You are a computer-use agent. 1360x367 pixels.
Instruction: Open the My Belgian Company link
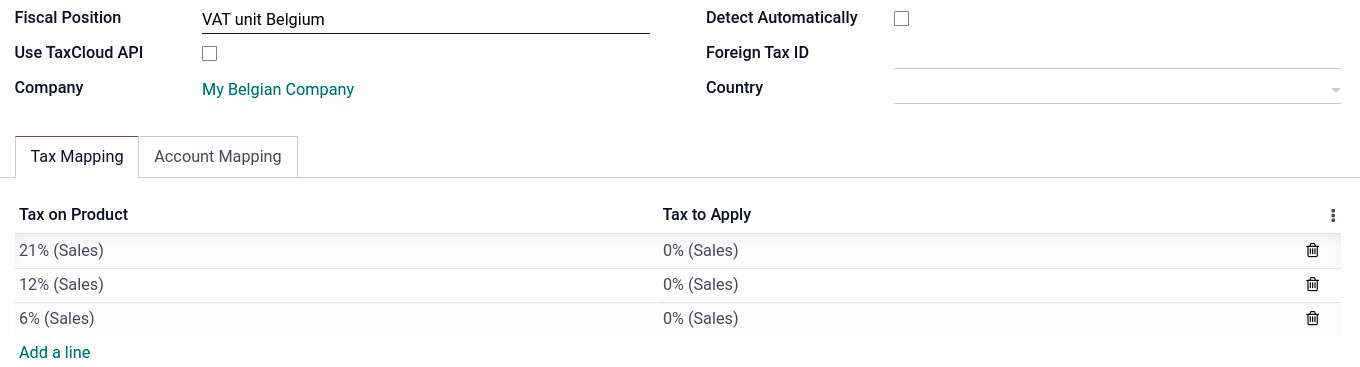click(x=278, y=90)
